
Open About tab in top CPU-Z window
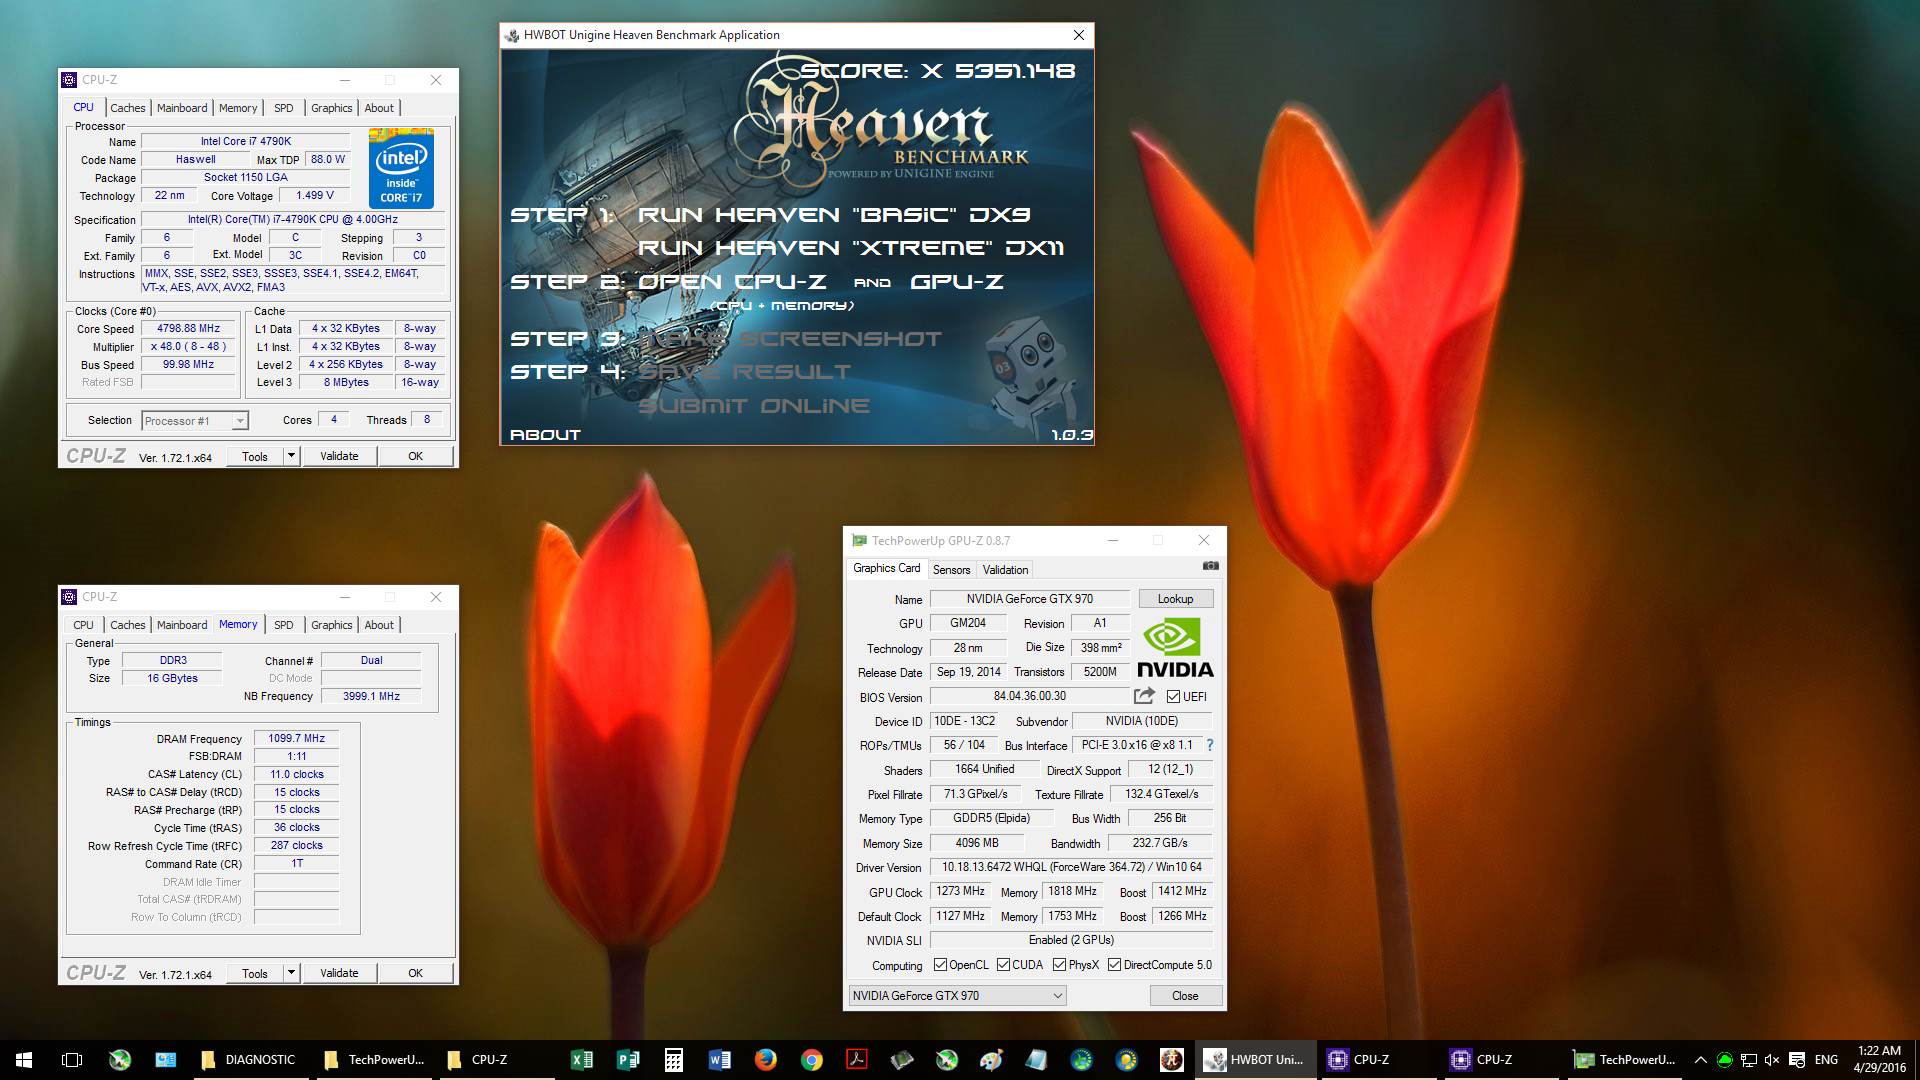(379, 108)
